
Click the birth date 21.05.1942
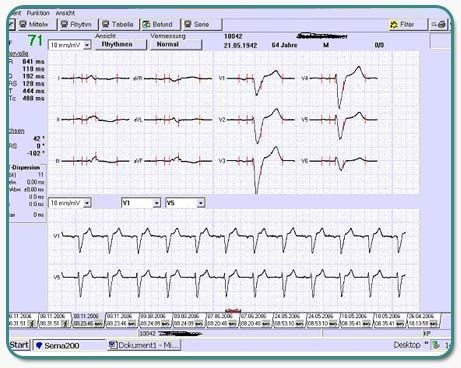pyautogui.click(x=240, y=45)
